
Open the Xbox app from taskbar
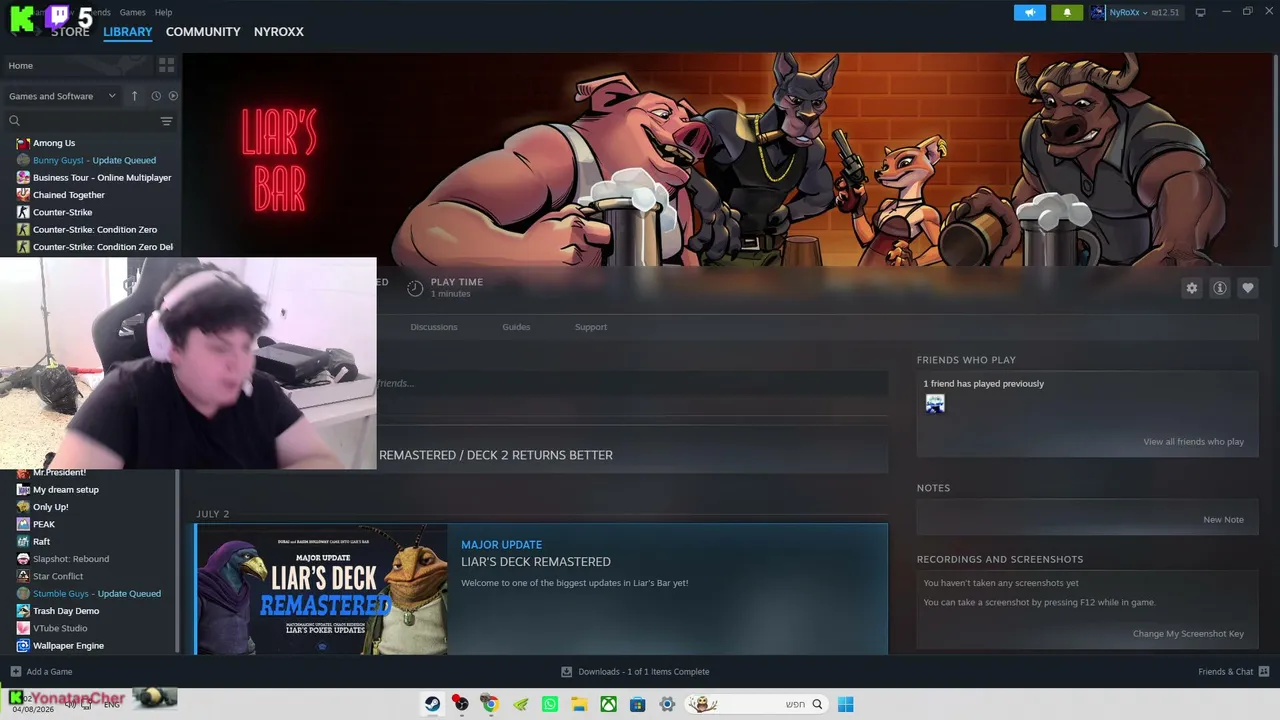(608, 704)
